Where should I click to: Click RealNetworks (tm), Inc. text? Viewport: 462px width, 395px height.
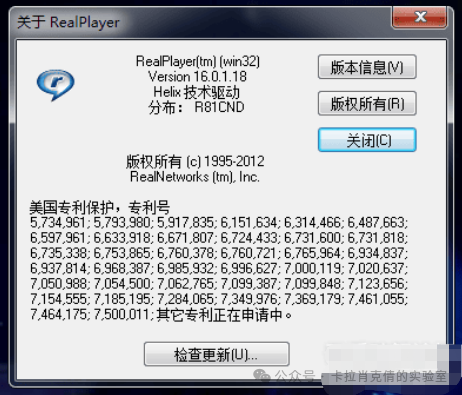tap(195, 177)
